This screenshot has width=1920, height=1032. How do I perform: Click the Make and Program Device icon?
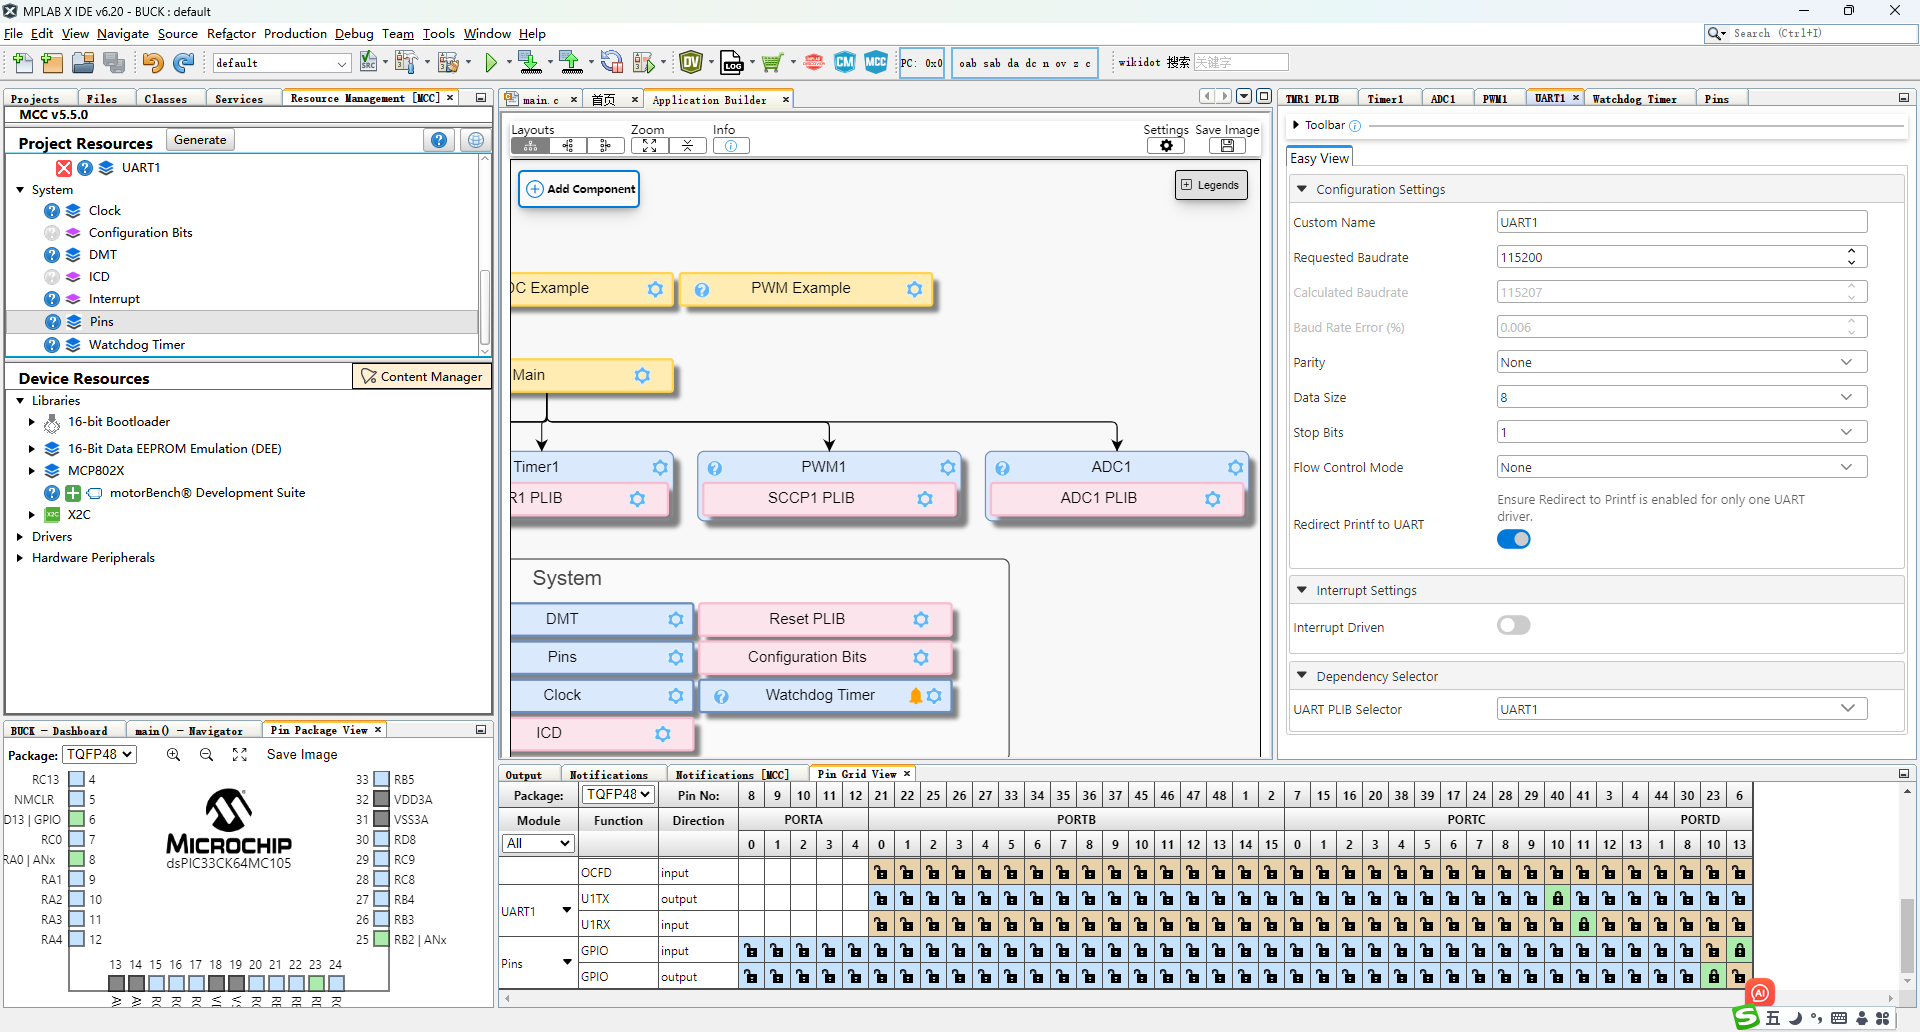pyautogui.click(x=530, y=62)
